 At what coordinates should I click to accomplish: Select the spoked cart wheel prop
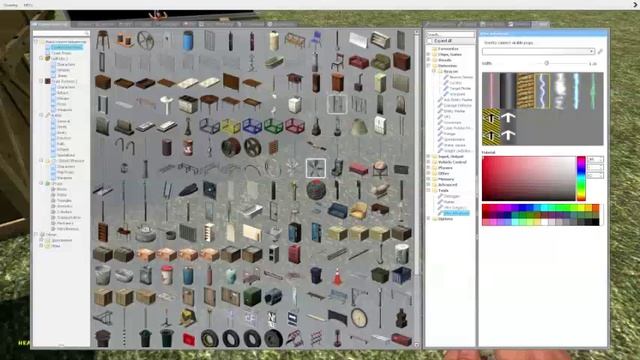click(145, 40)
